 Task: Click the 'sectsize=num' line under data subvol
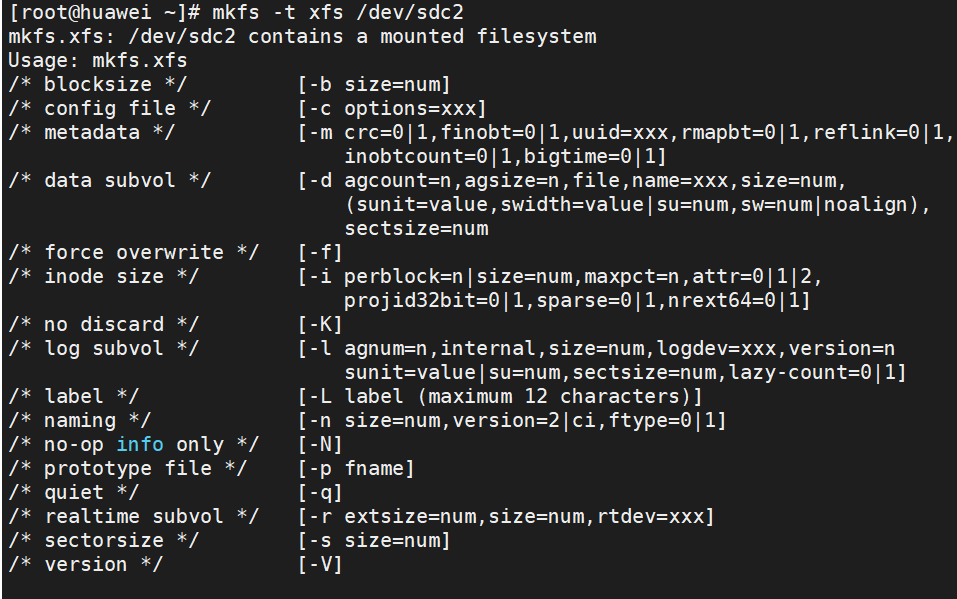click(x=416, y=229)
